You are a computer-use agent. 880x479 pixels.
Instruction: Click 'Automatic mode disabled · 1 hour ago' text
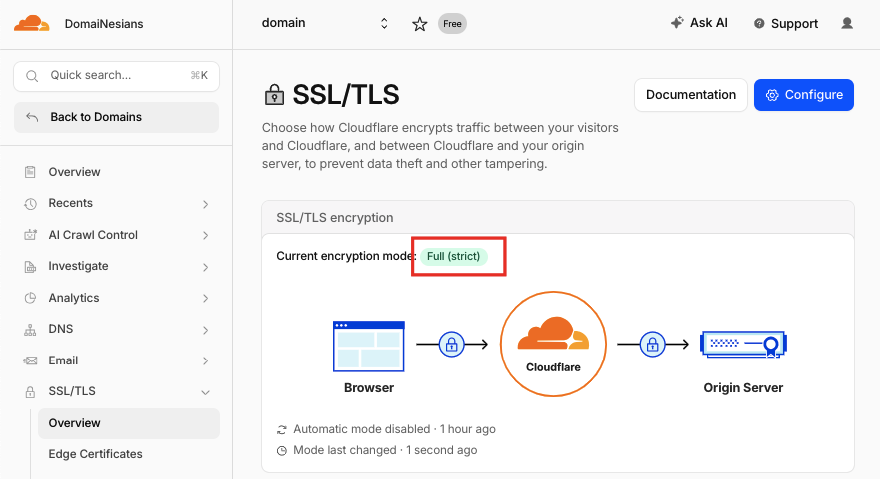[x=394, y=429]
